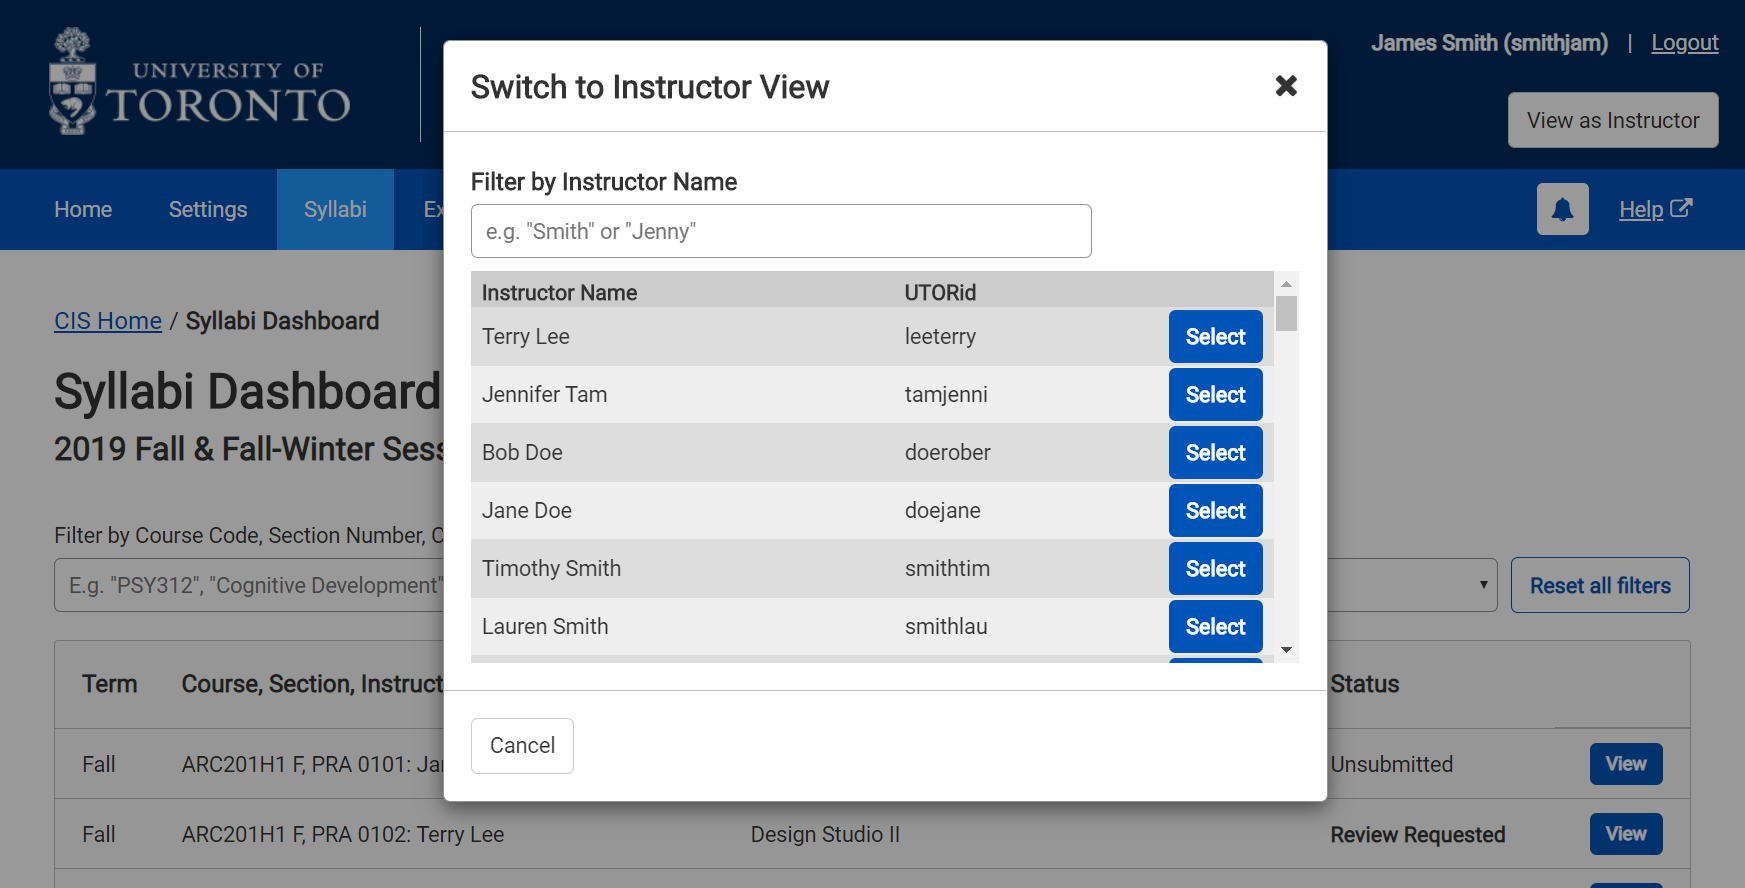Click inside the Filter by Instructor Name field

point(781,231)
